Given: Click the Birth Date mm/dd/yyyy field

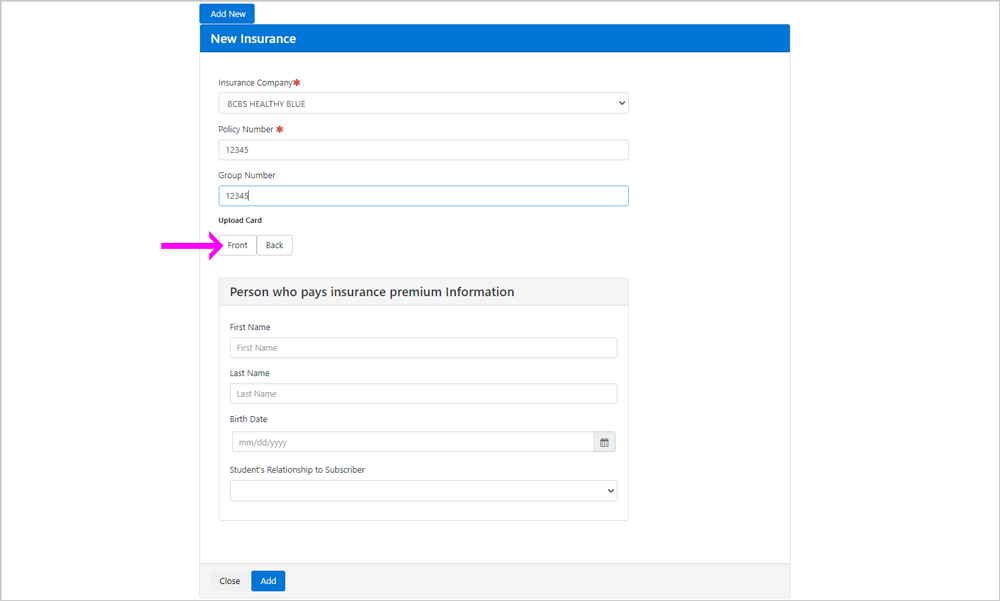Looking at the screenshot, I should (413, 442).
